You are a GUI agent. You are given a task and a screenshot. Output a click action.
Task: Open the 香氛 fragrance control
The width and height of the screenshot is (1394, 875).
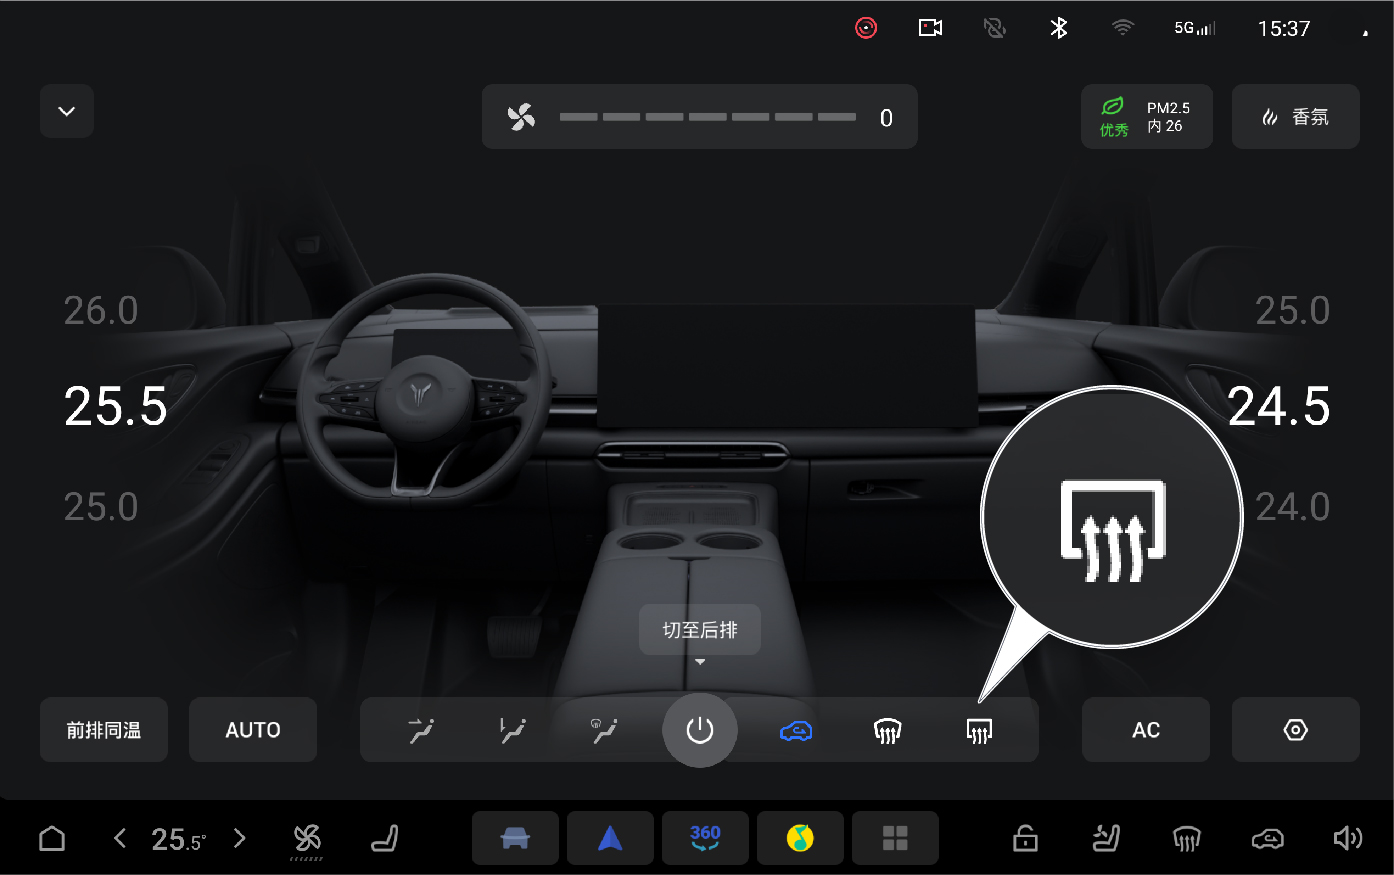(x=1295, y=117)
